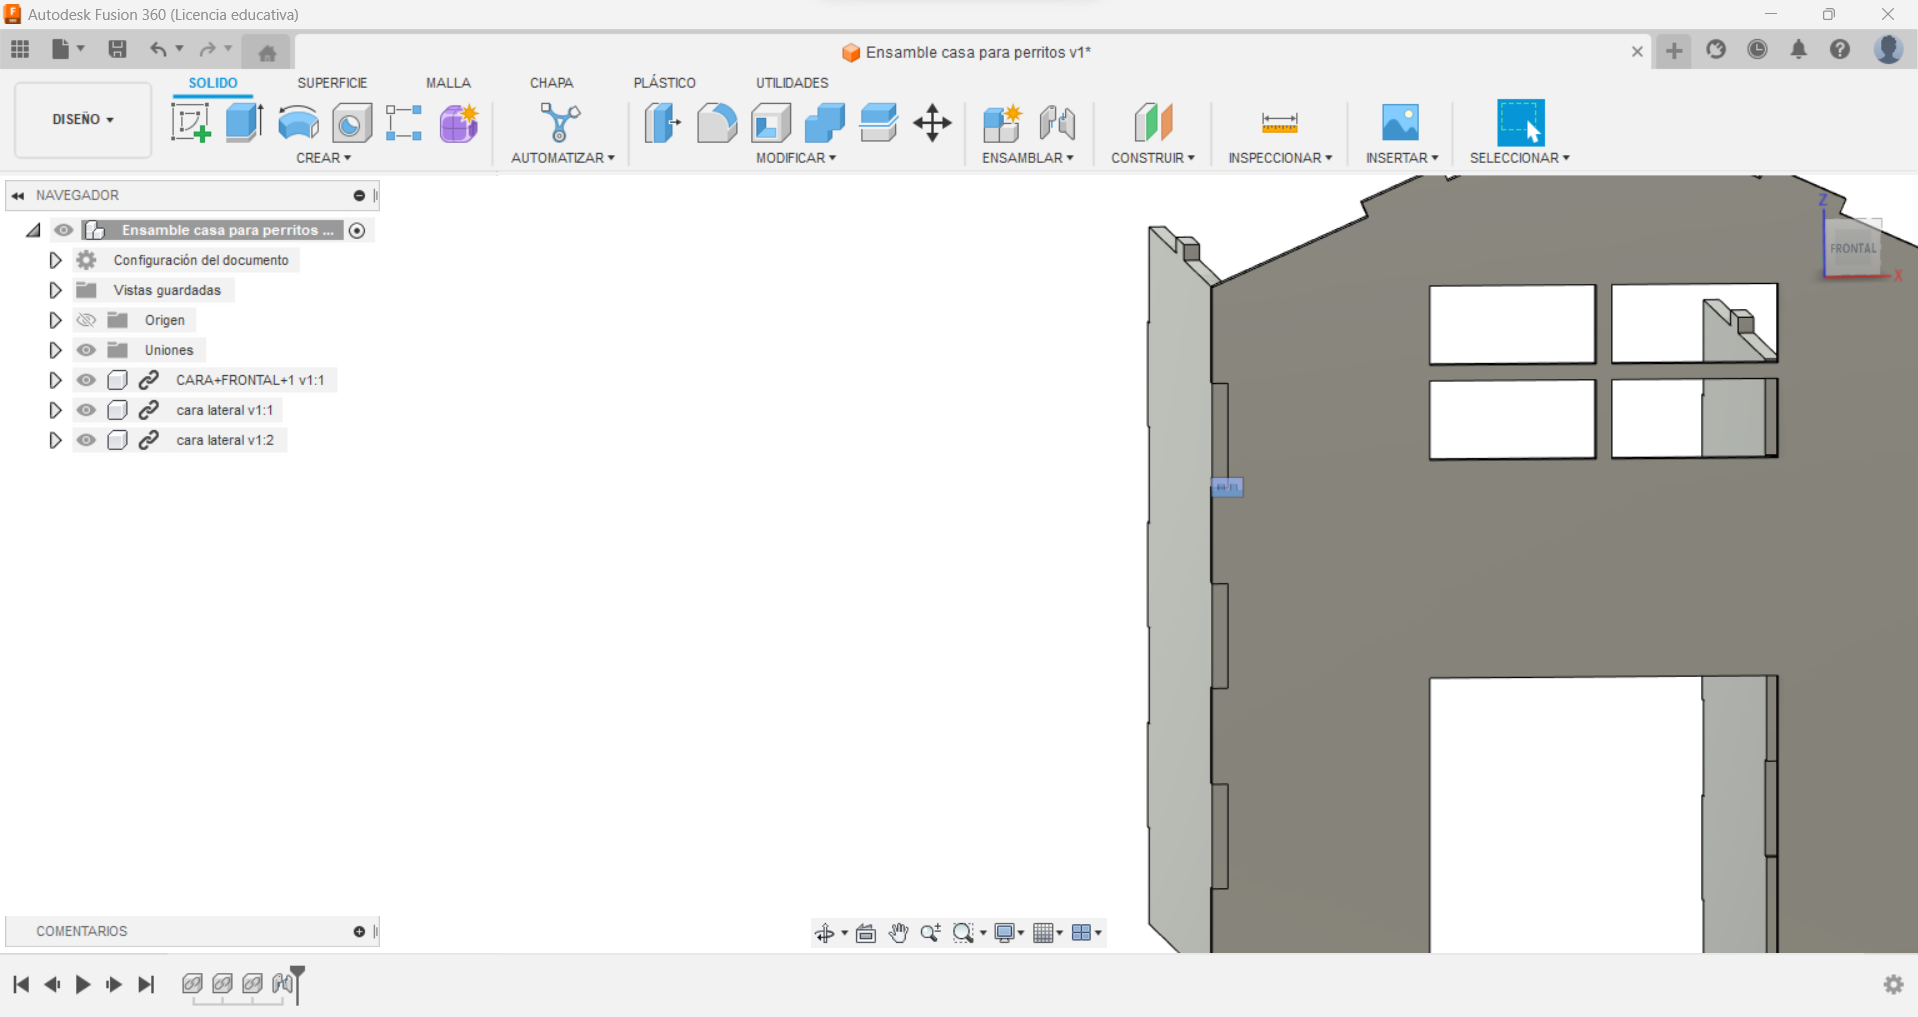Image resolution: width=1918 pixels, height=1017 pixels.
Task: Open the Joint tool in Ensamblar
Action: [x=1056, y=123]
